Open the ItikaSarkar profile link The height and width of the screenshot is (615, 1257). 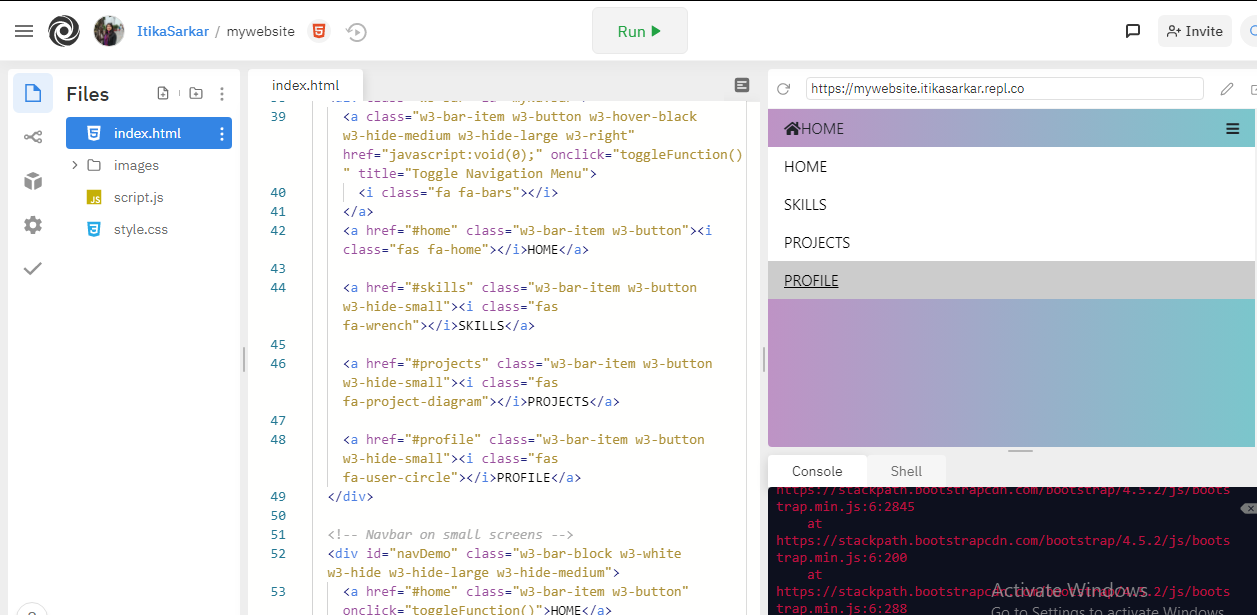click(173, 31)
